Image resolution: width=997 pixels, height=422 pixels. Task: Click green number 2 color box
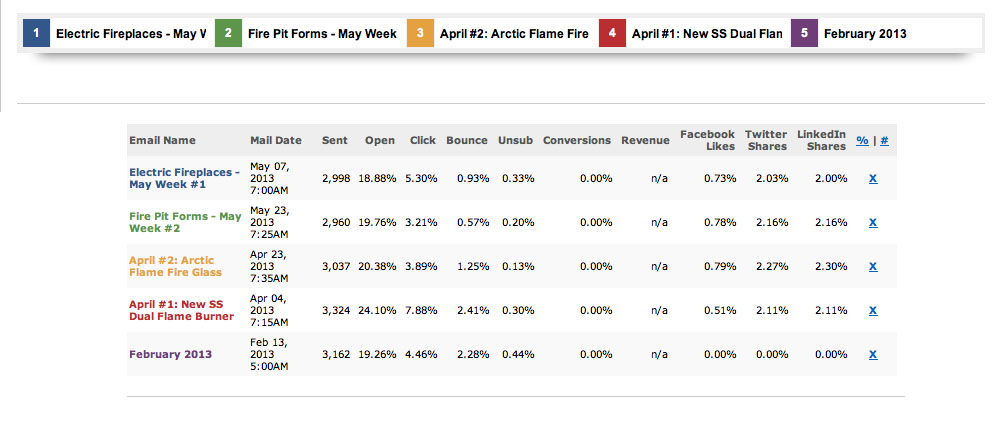tap(229, 33)
